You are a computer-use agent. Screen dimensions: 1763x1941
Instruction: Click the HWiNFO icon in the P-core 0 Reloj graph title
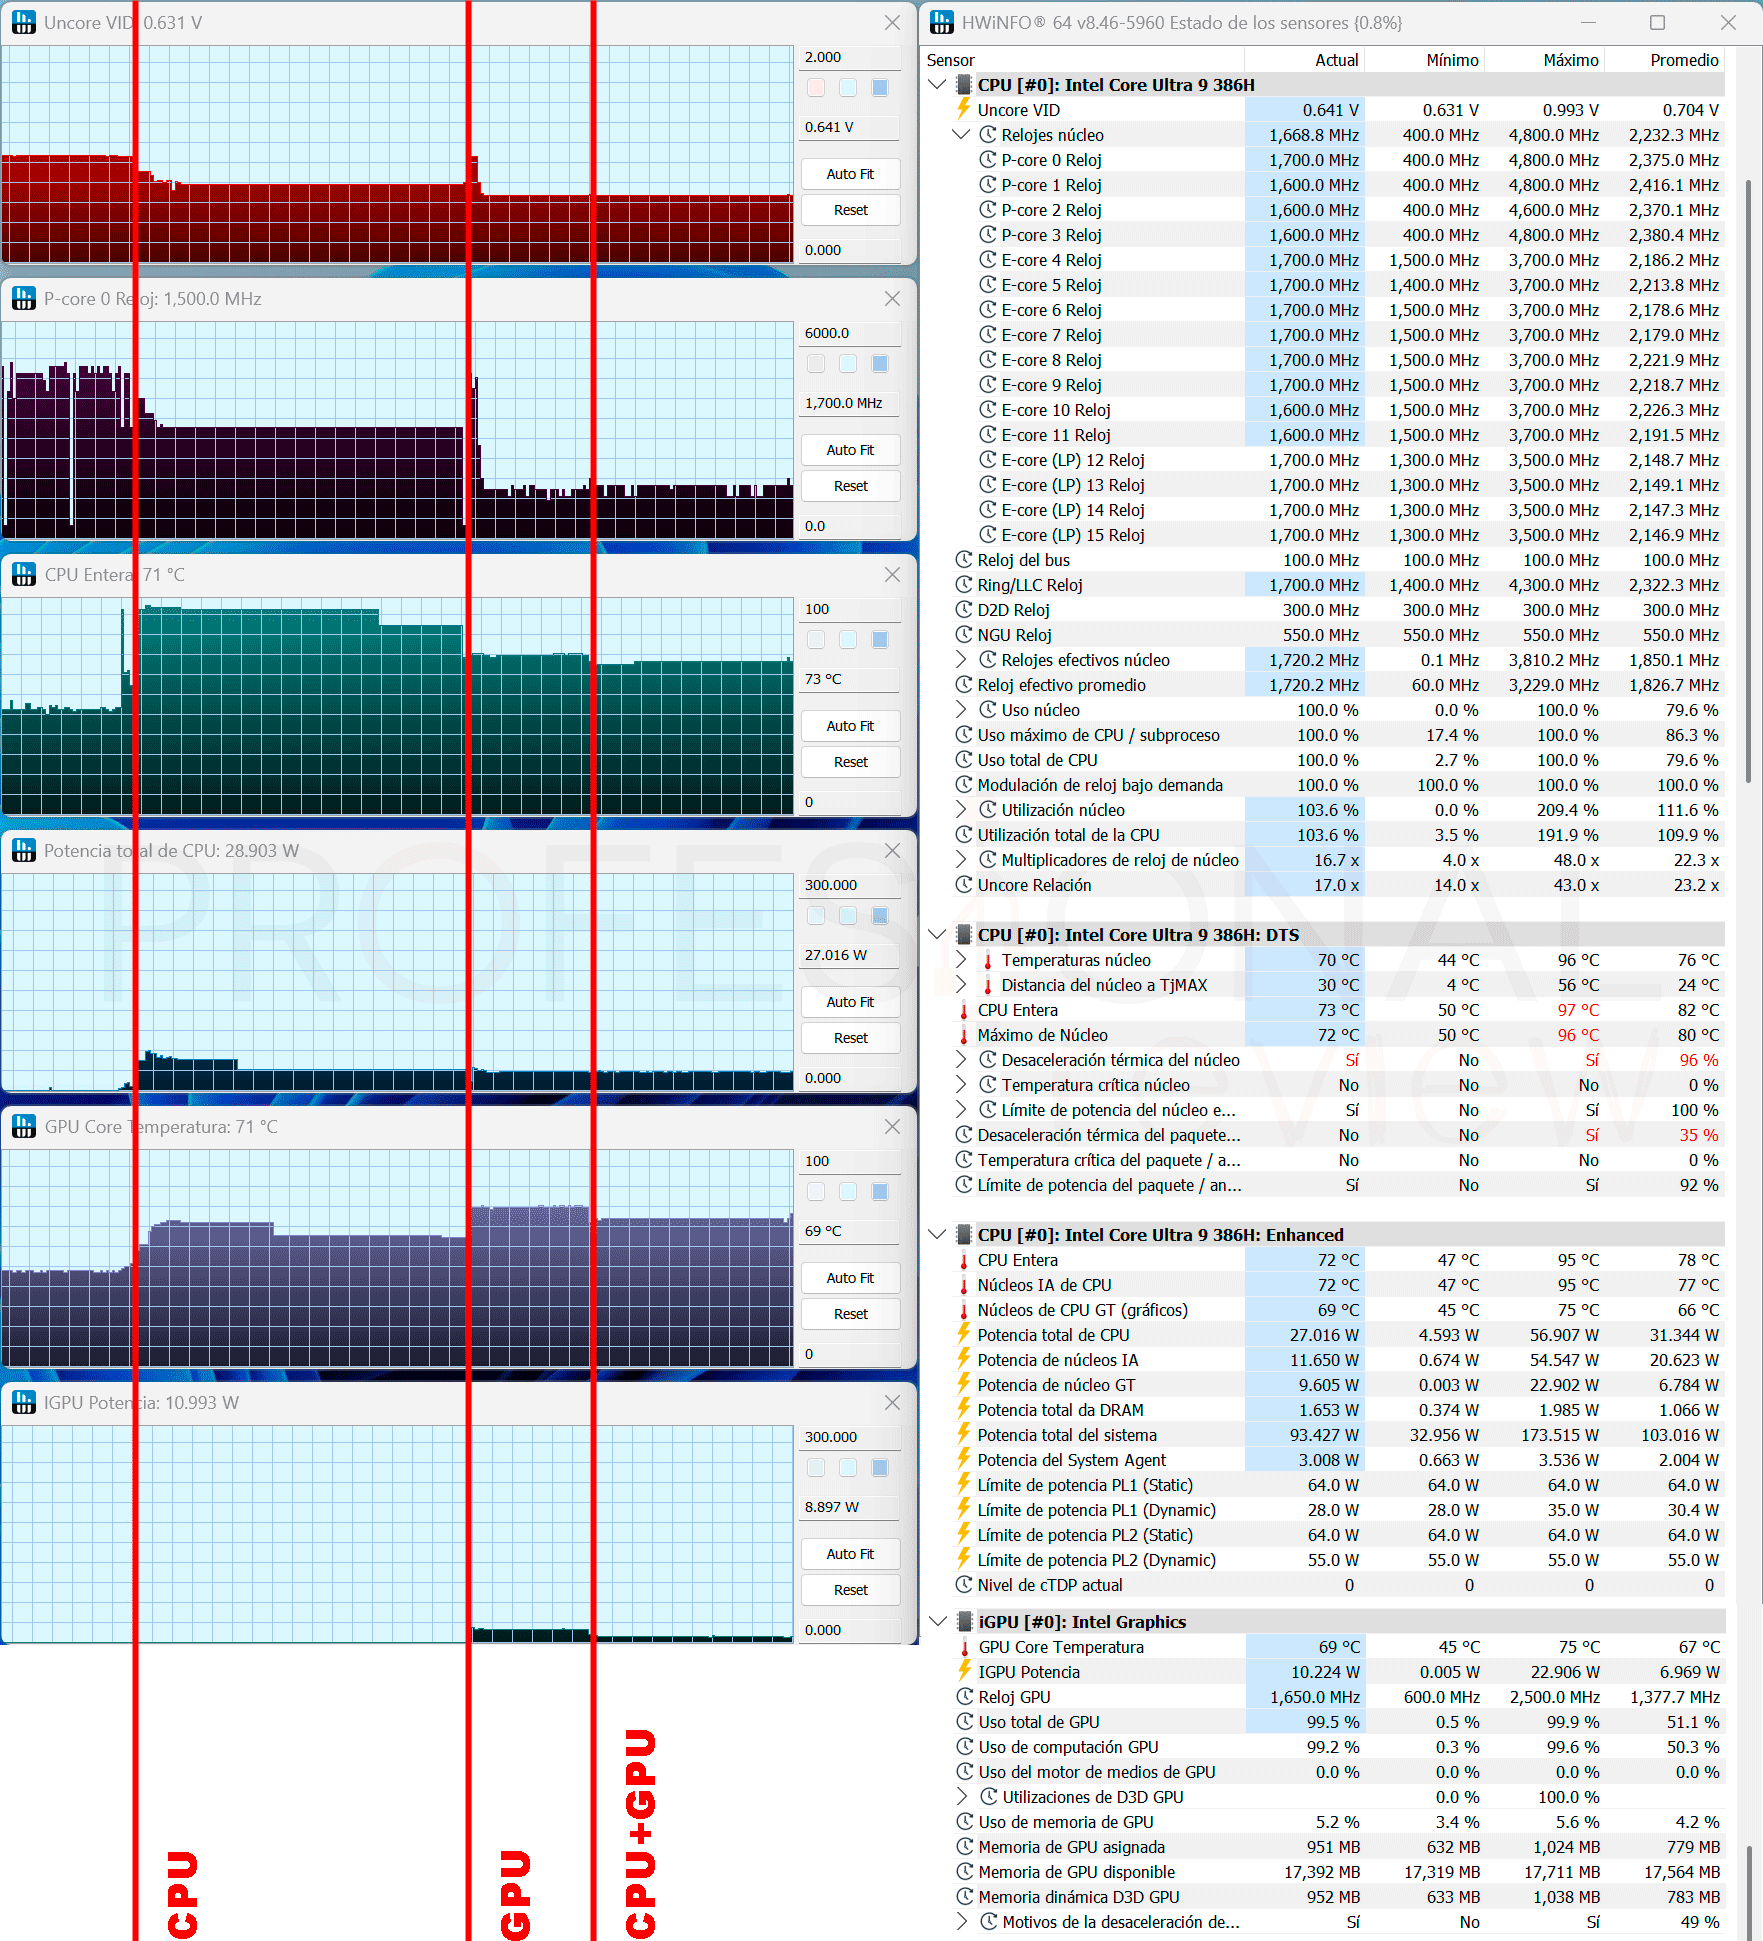pos(24,298)
